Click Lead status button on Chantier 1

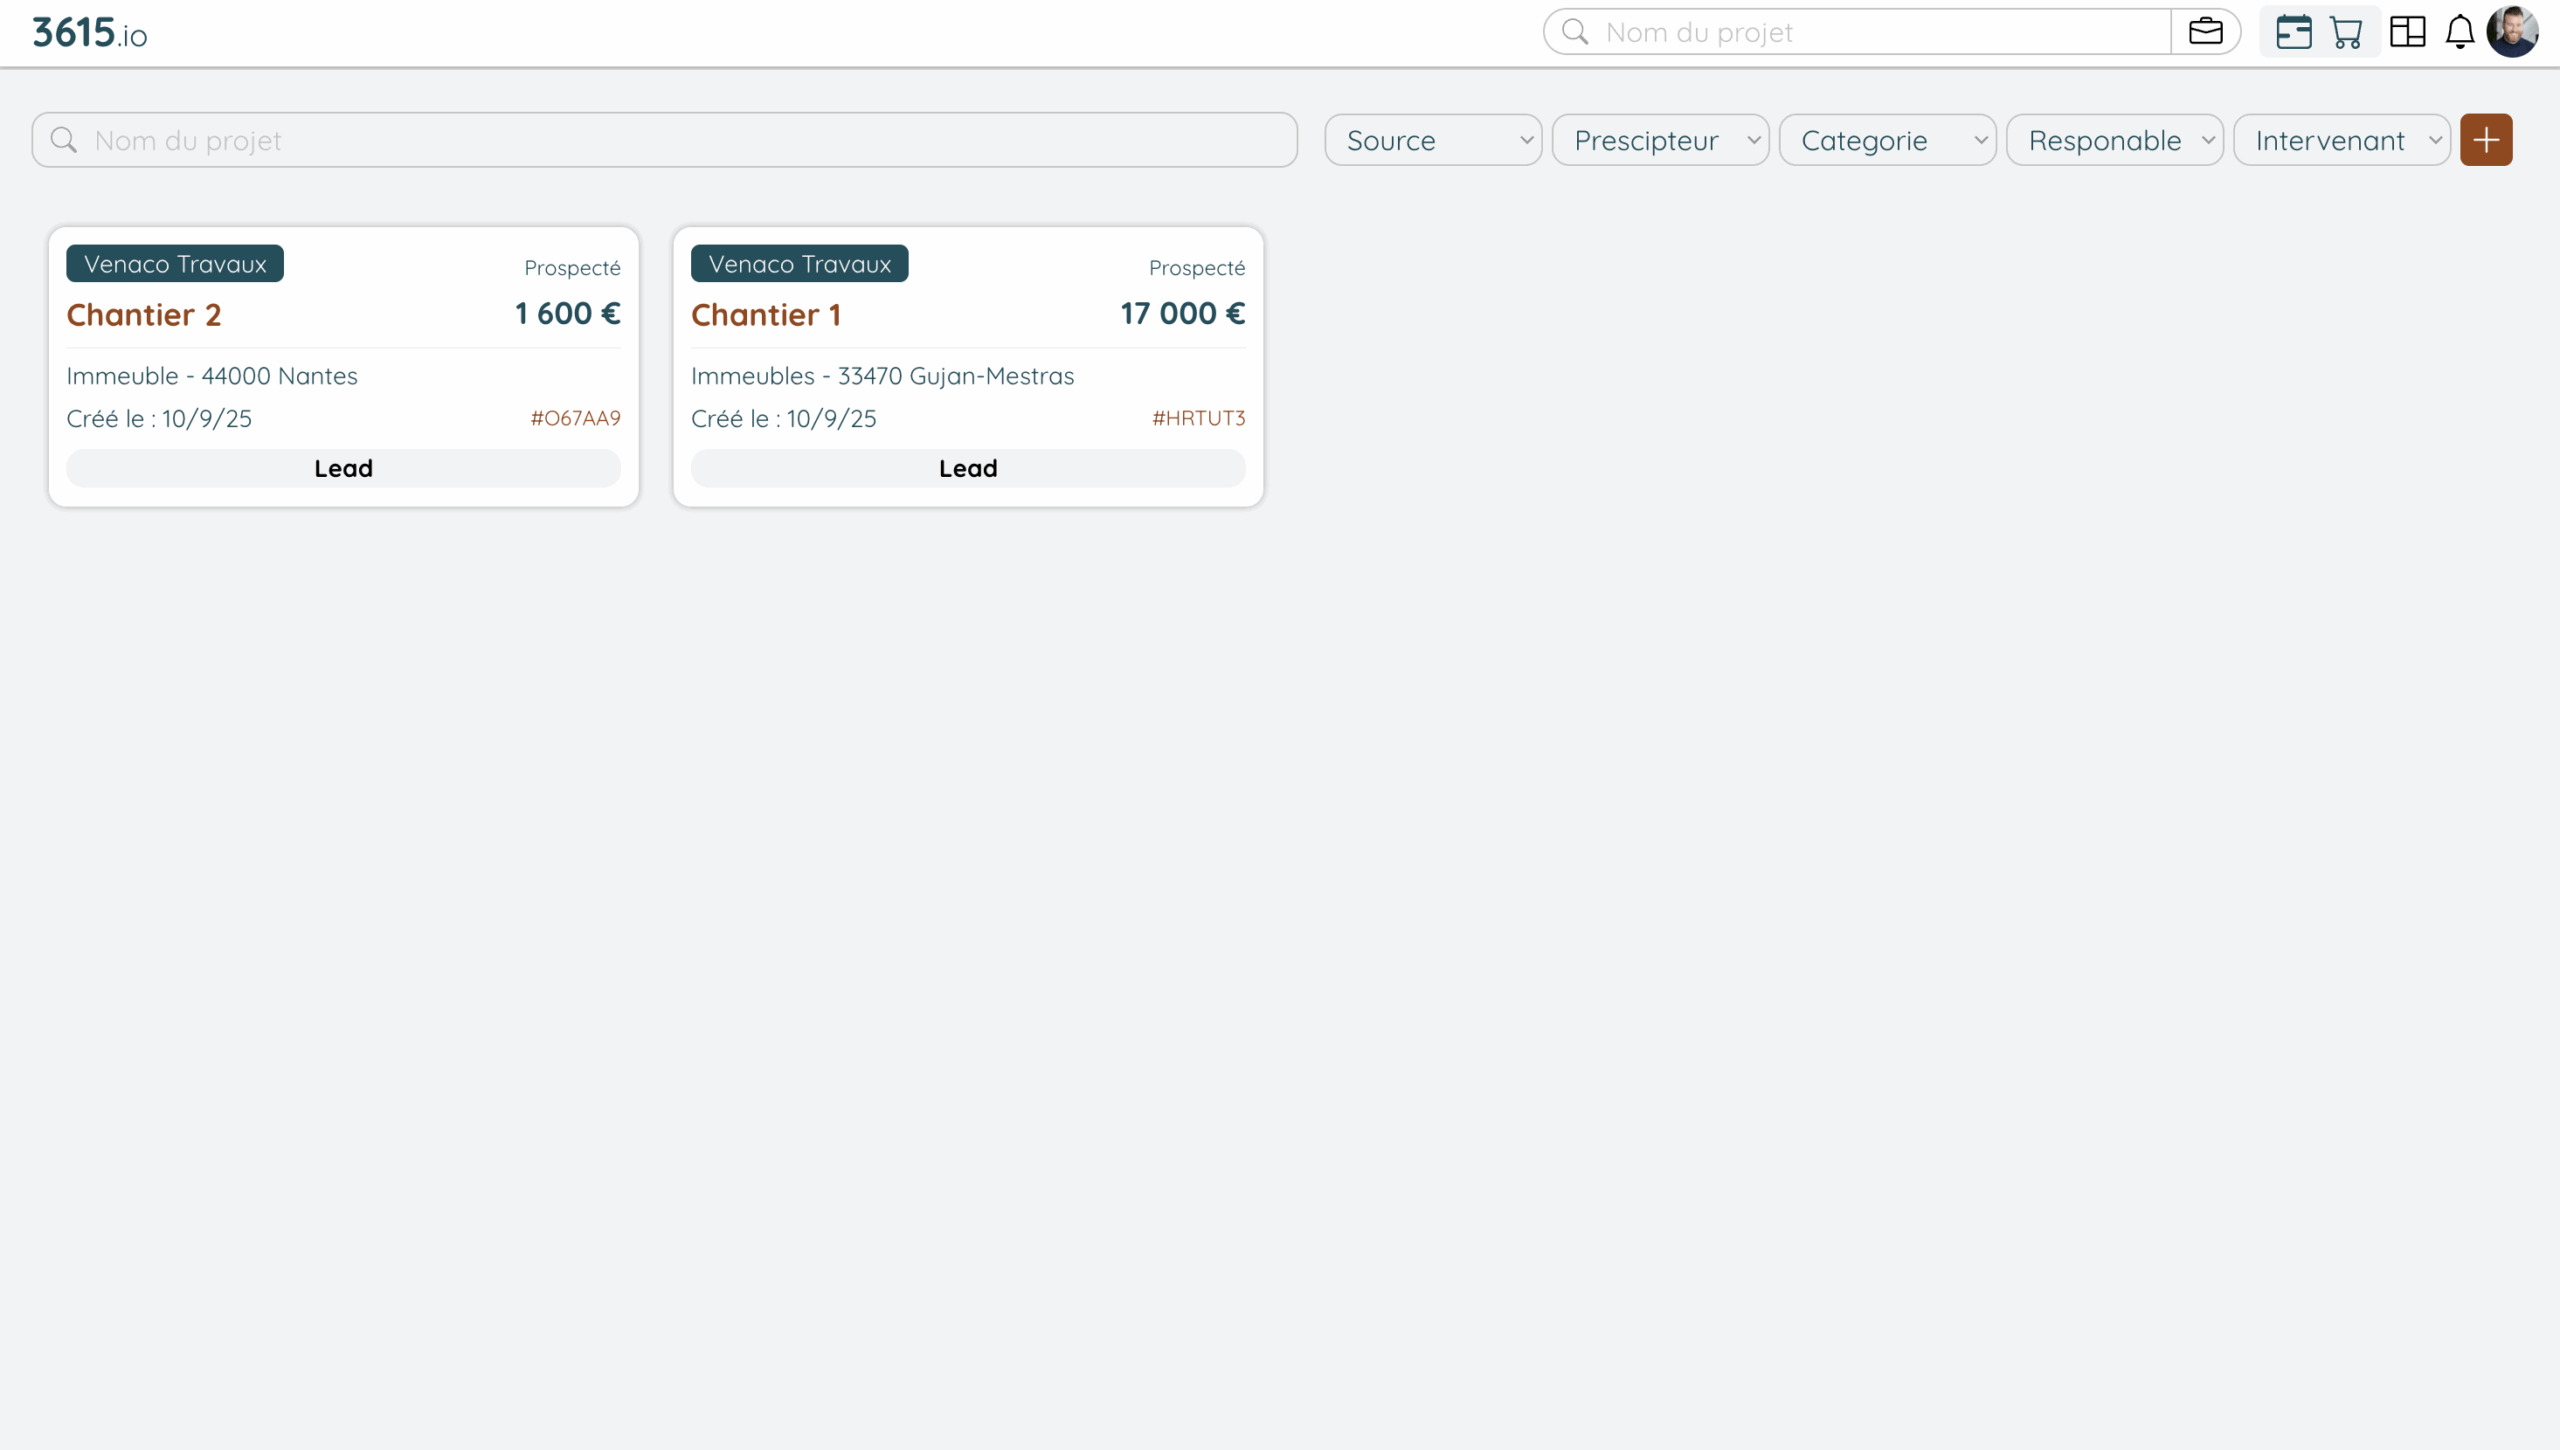(x=967, y=468)
